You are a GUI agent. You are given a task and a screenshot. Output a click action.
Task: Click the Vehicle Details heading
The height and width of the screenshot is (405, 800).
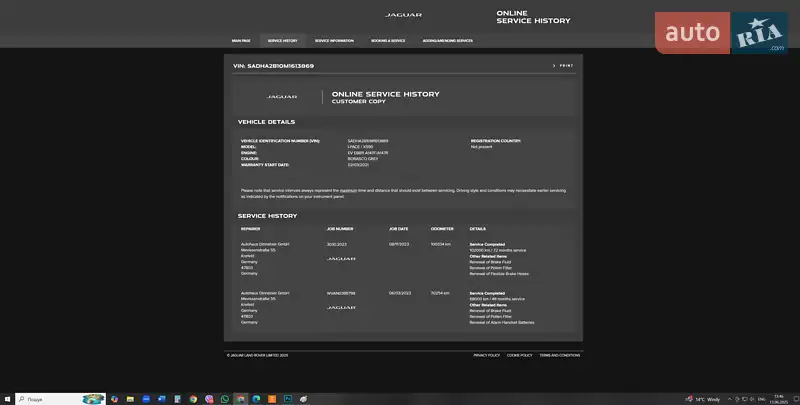(x=266, y=122)
